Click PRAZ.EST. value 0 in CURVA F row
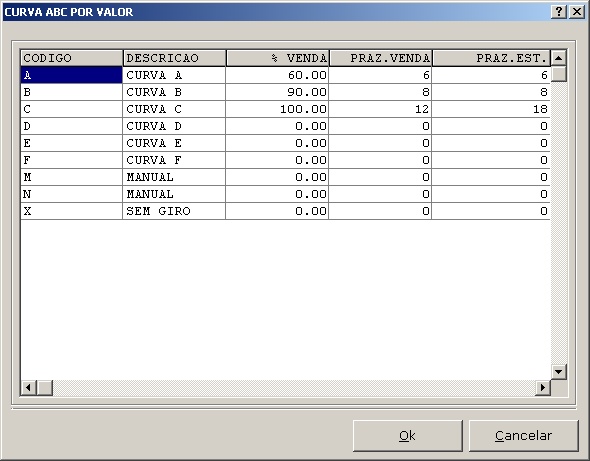 click(x=491, y=160)
